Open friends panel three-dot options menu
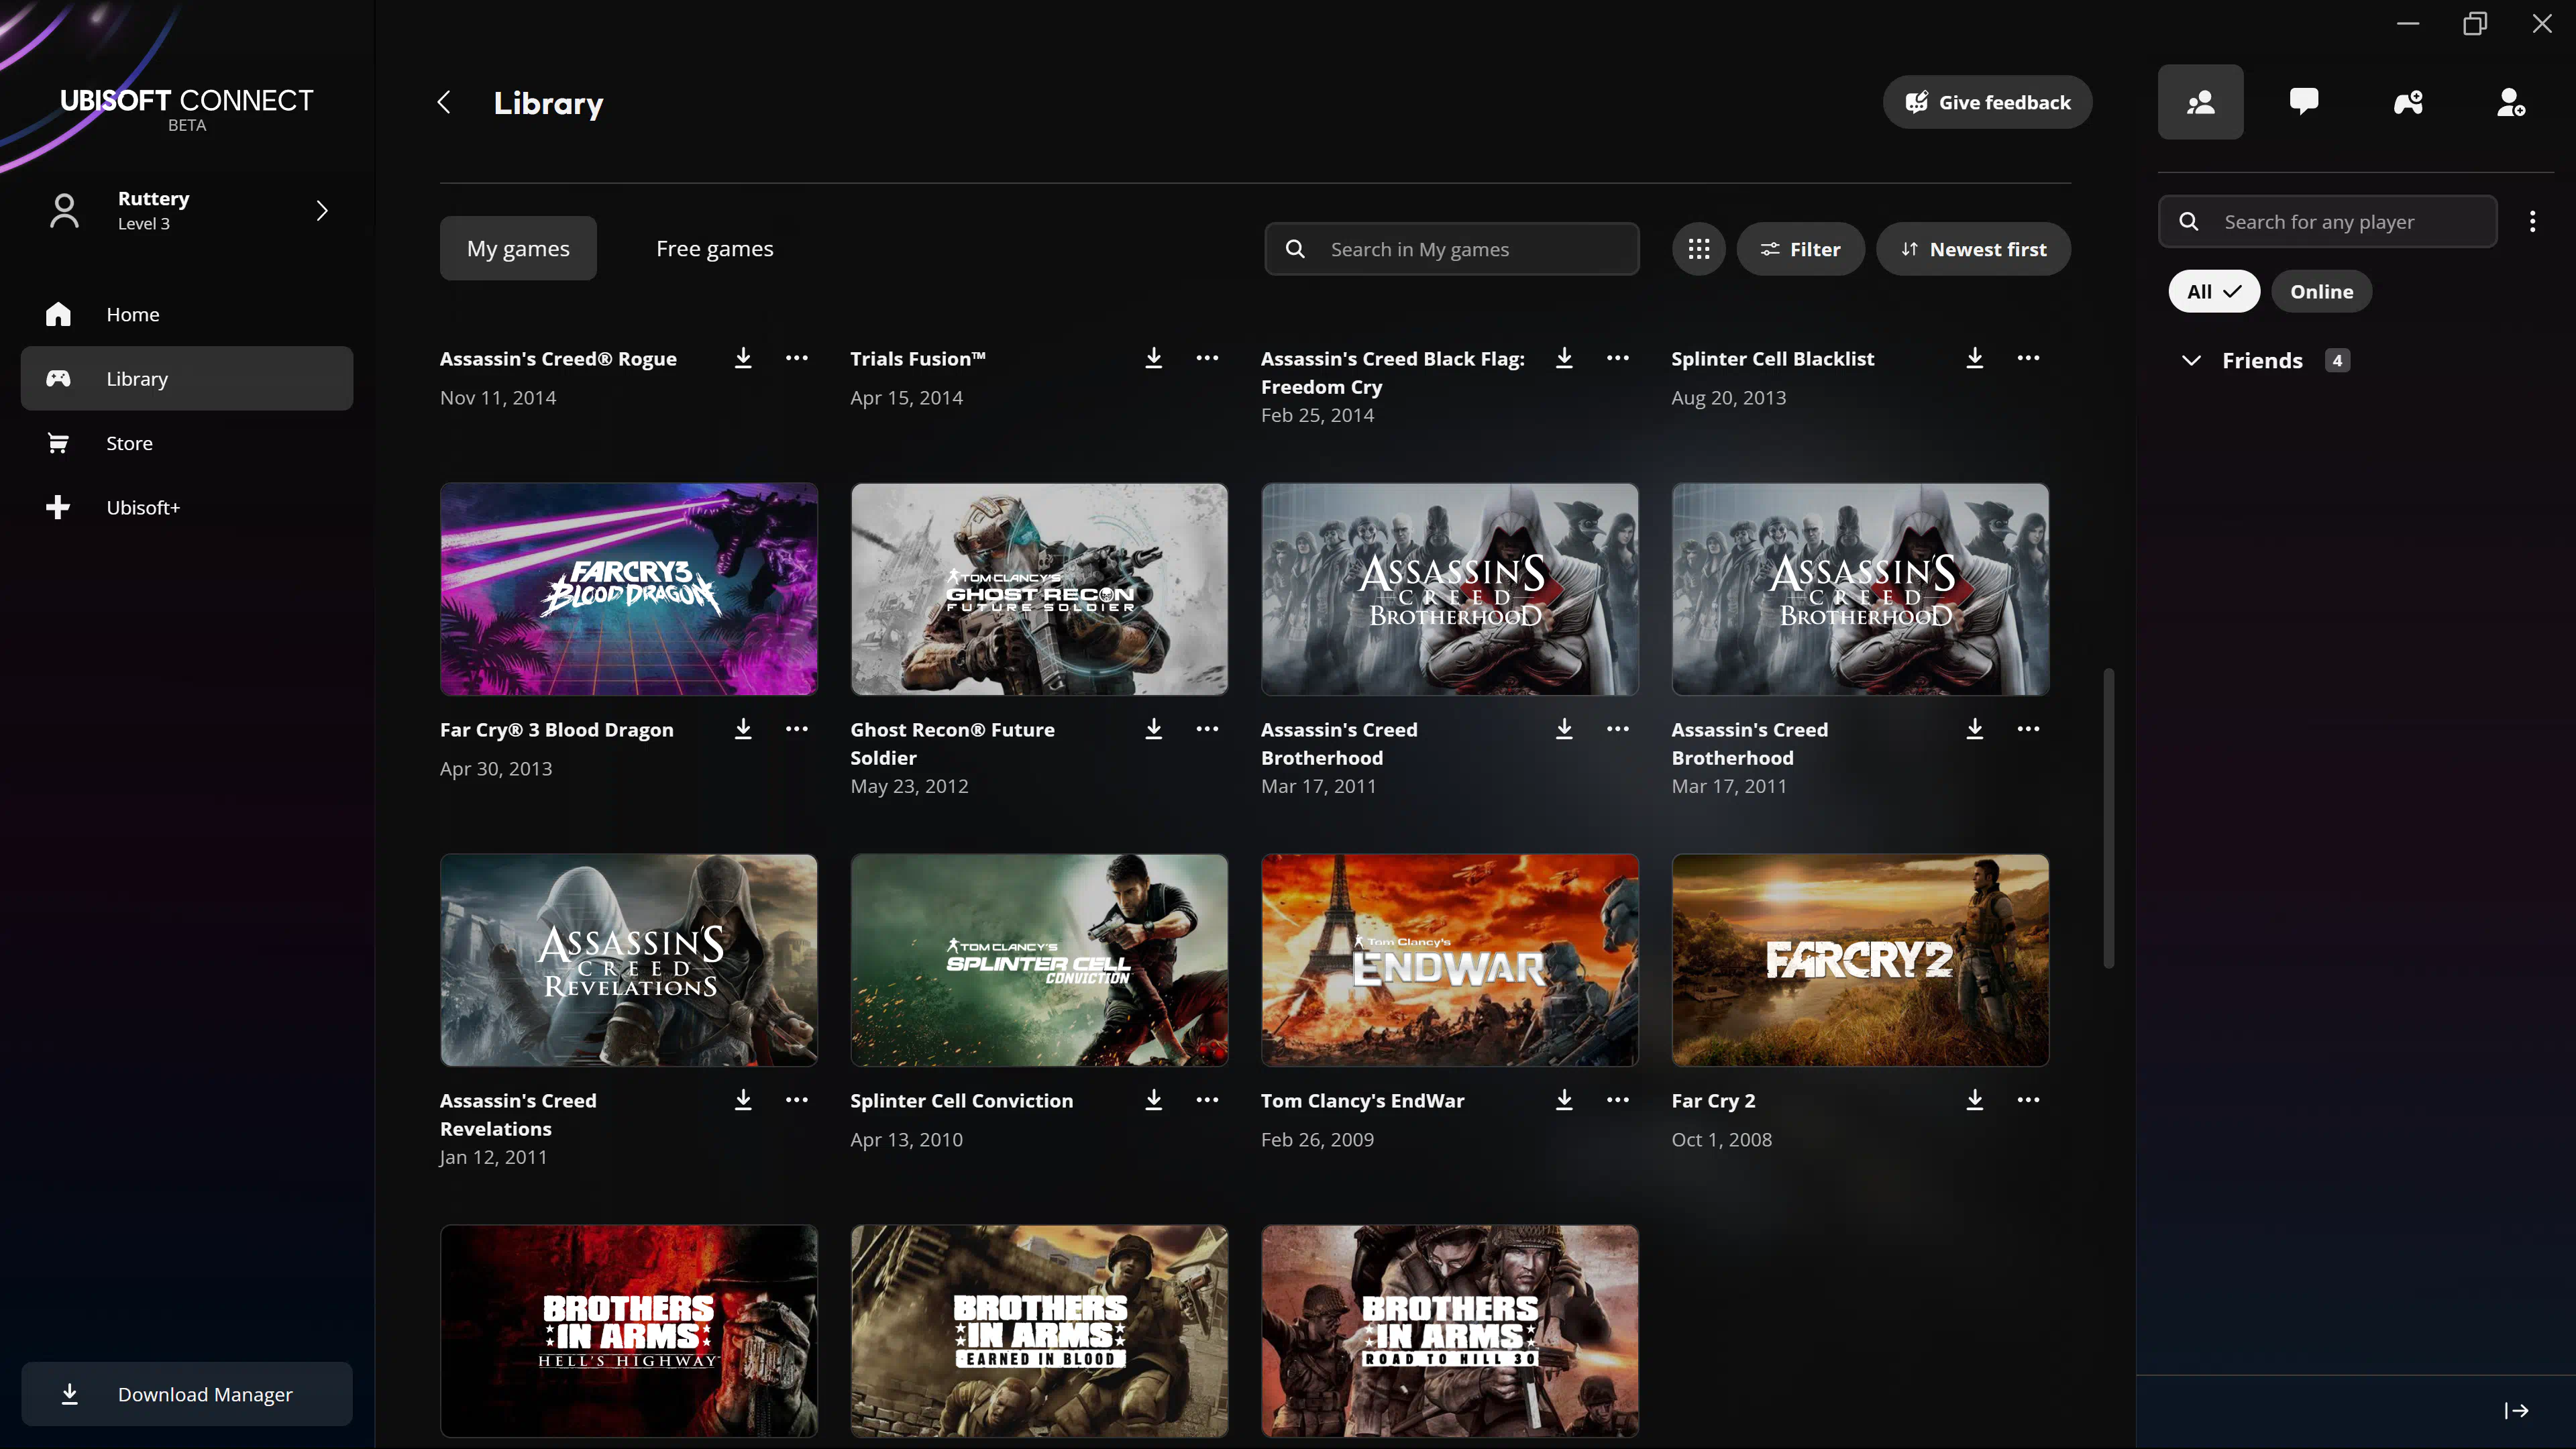Viewport: 2576px width, 1449px height. click(2532, 221)
